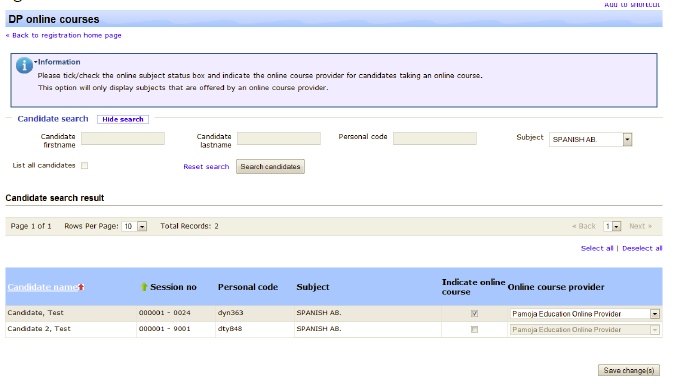Go back to registration home page
This screenshot has width=678, height=390.
(64, 35)
